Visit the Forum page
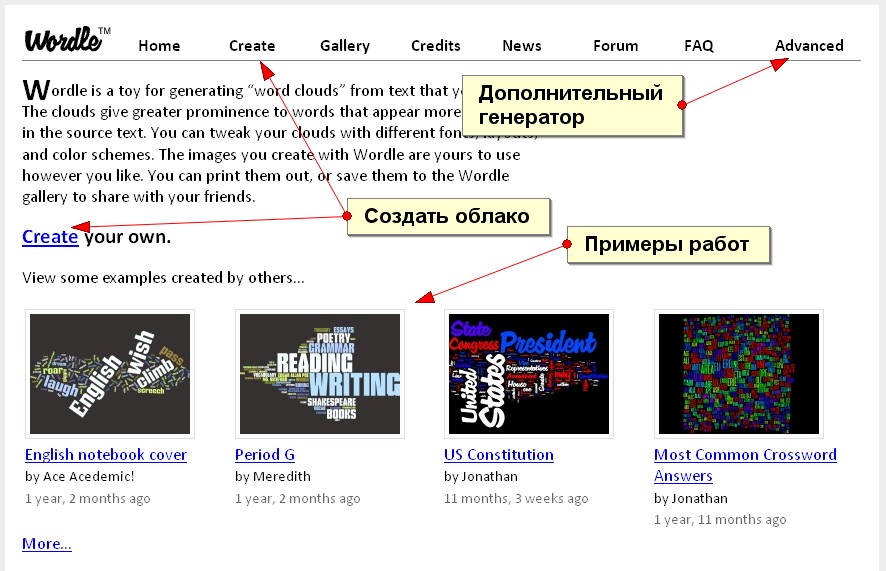 616,46
